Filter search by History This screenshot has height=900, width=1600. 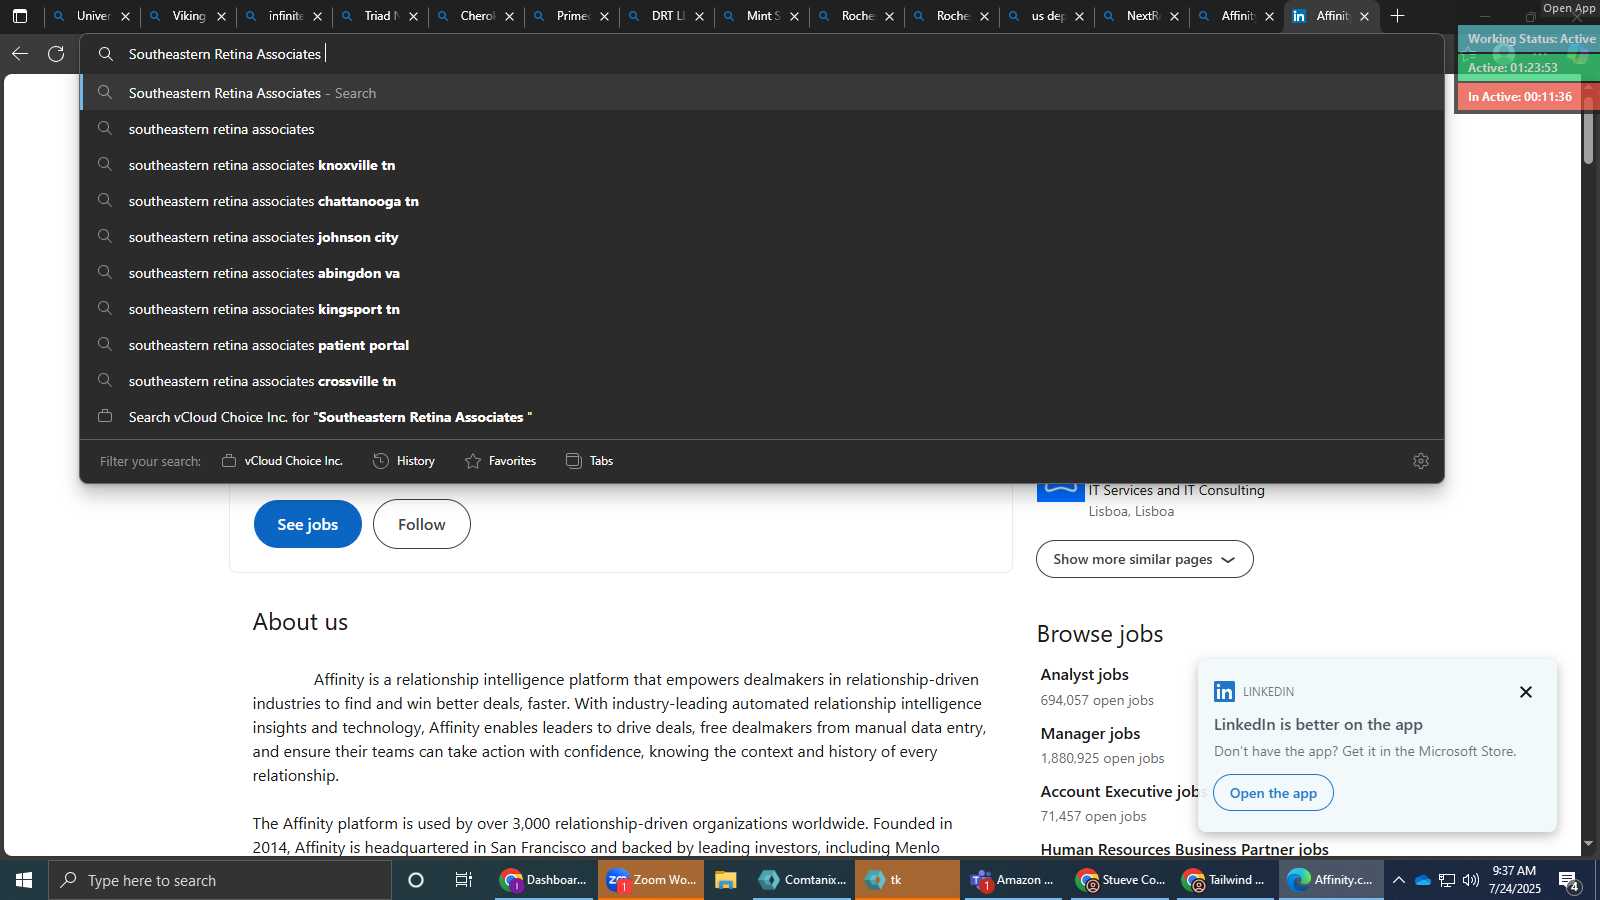coord(404,461)
